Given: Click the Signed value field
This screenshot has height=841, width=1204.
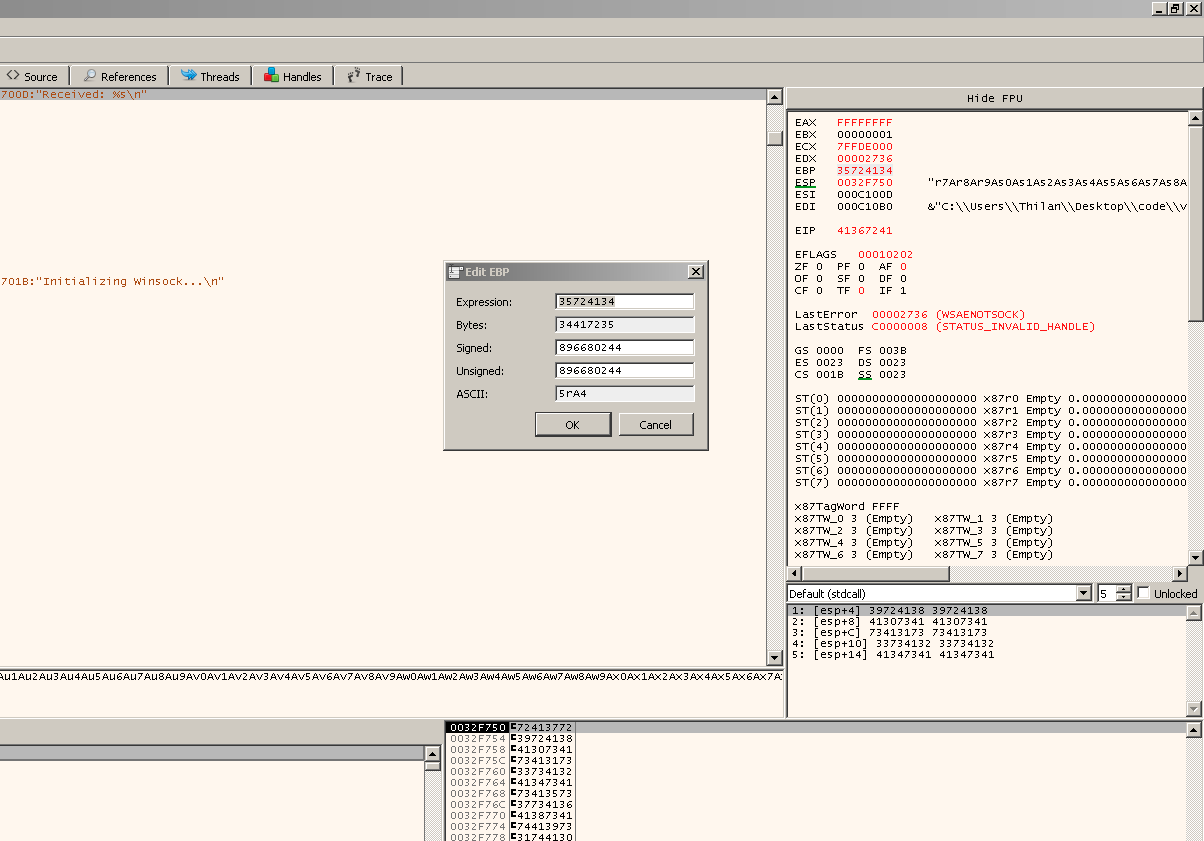Looking at the screenshot, I should [x=625, y=348].
